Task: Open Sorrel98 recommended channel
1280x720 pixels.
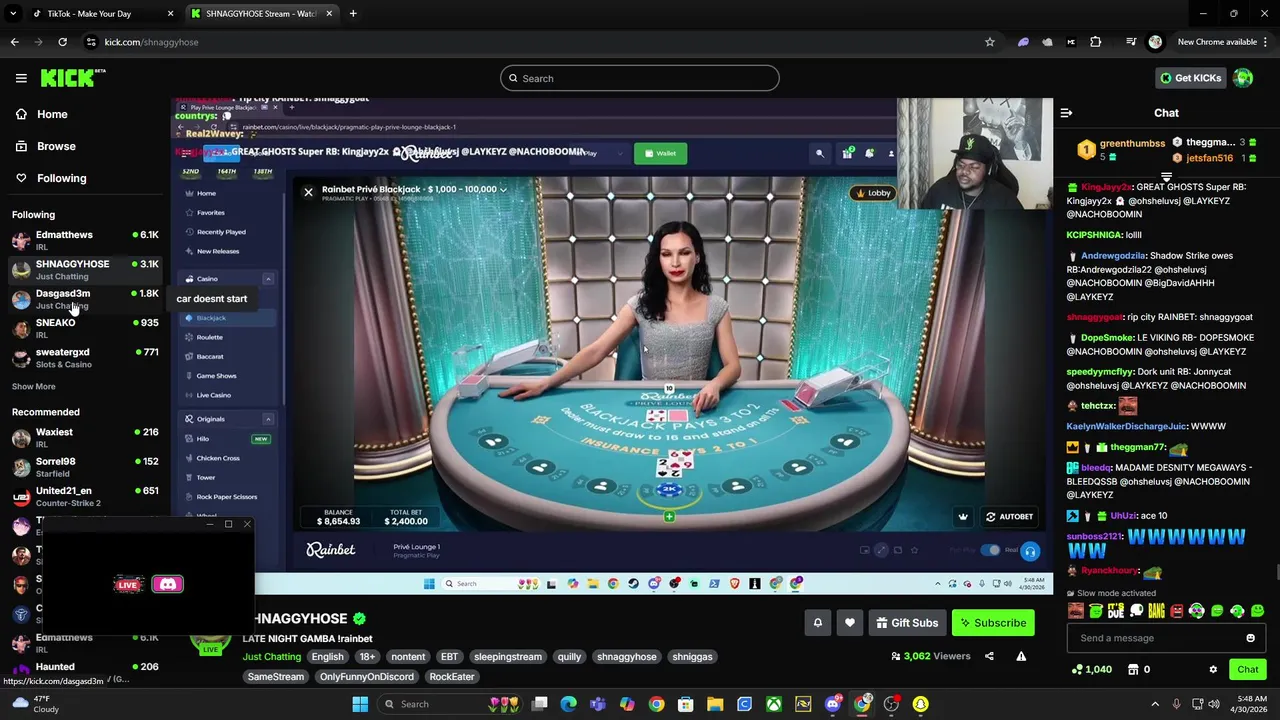Action: click(x=85, y=467)
